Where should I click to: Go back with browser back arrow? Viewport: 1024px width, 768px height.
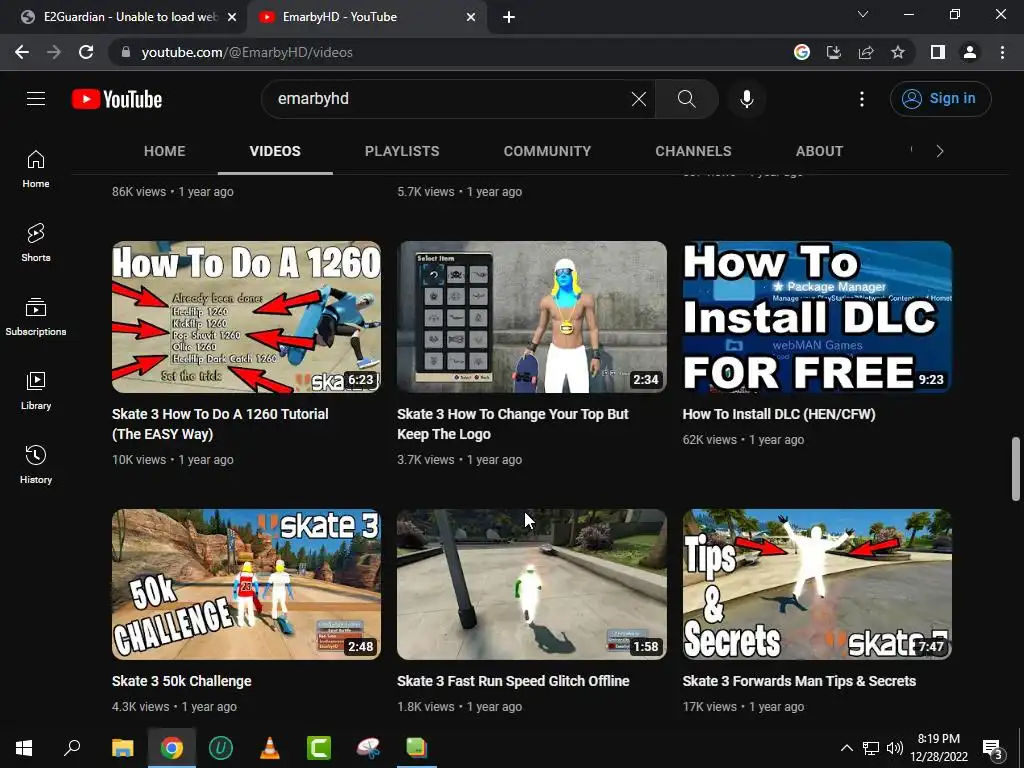(x=22, y=52)
